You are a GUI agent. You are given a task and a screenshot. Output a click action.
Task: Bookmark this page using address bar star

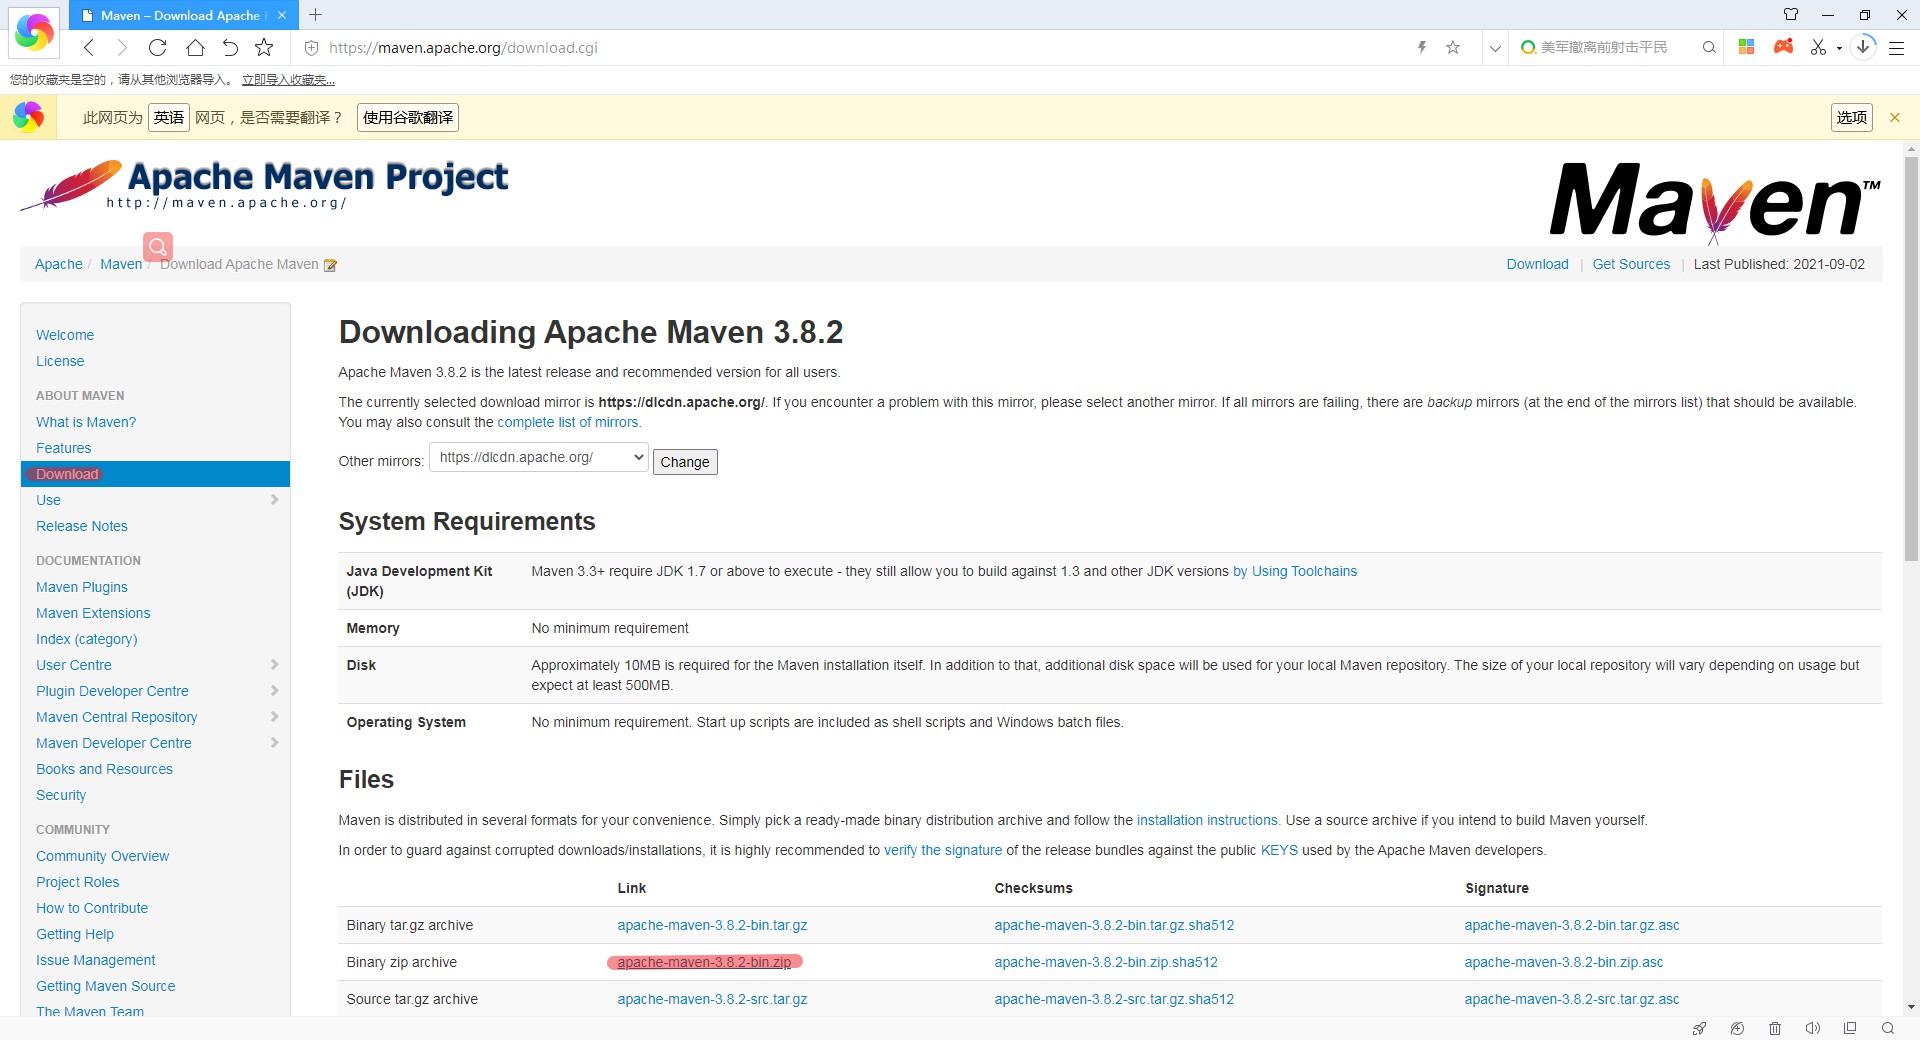pyautogui.click(x=1453, y=47)
